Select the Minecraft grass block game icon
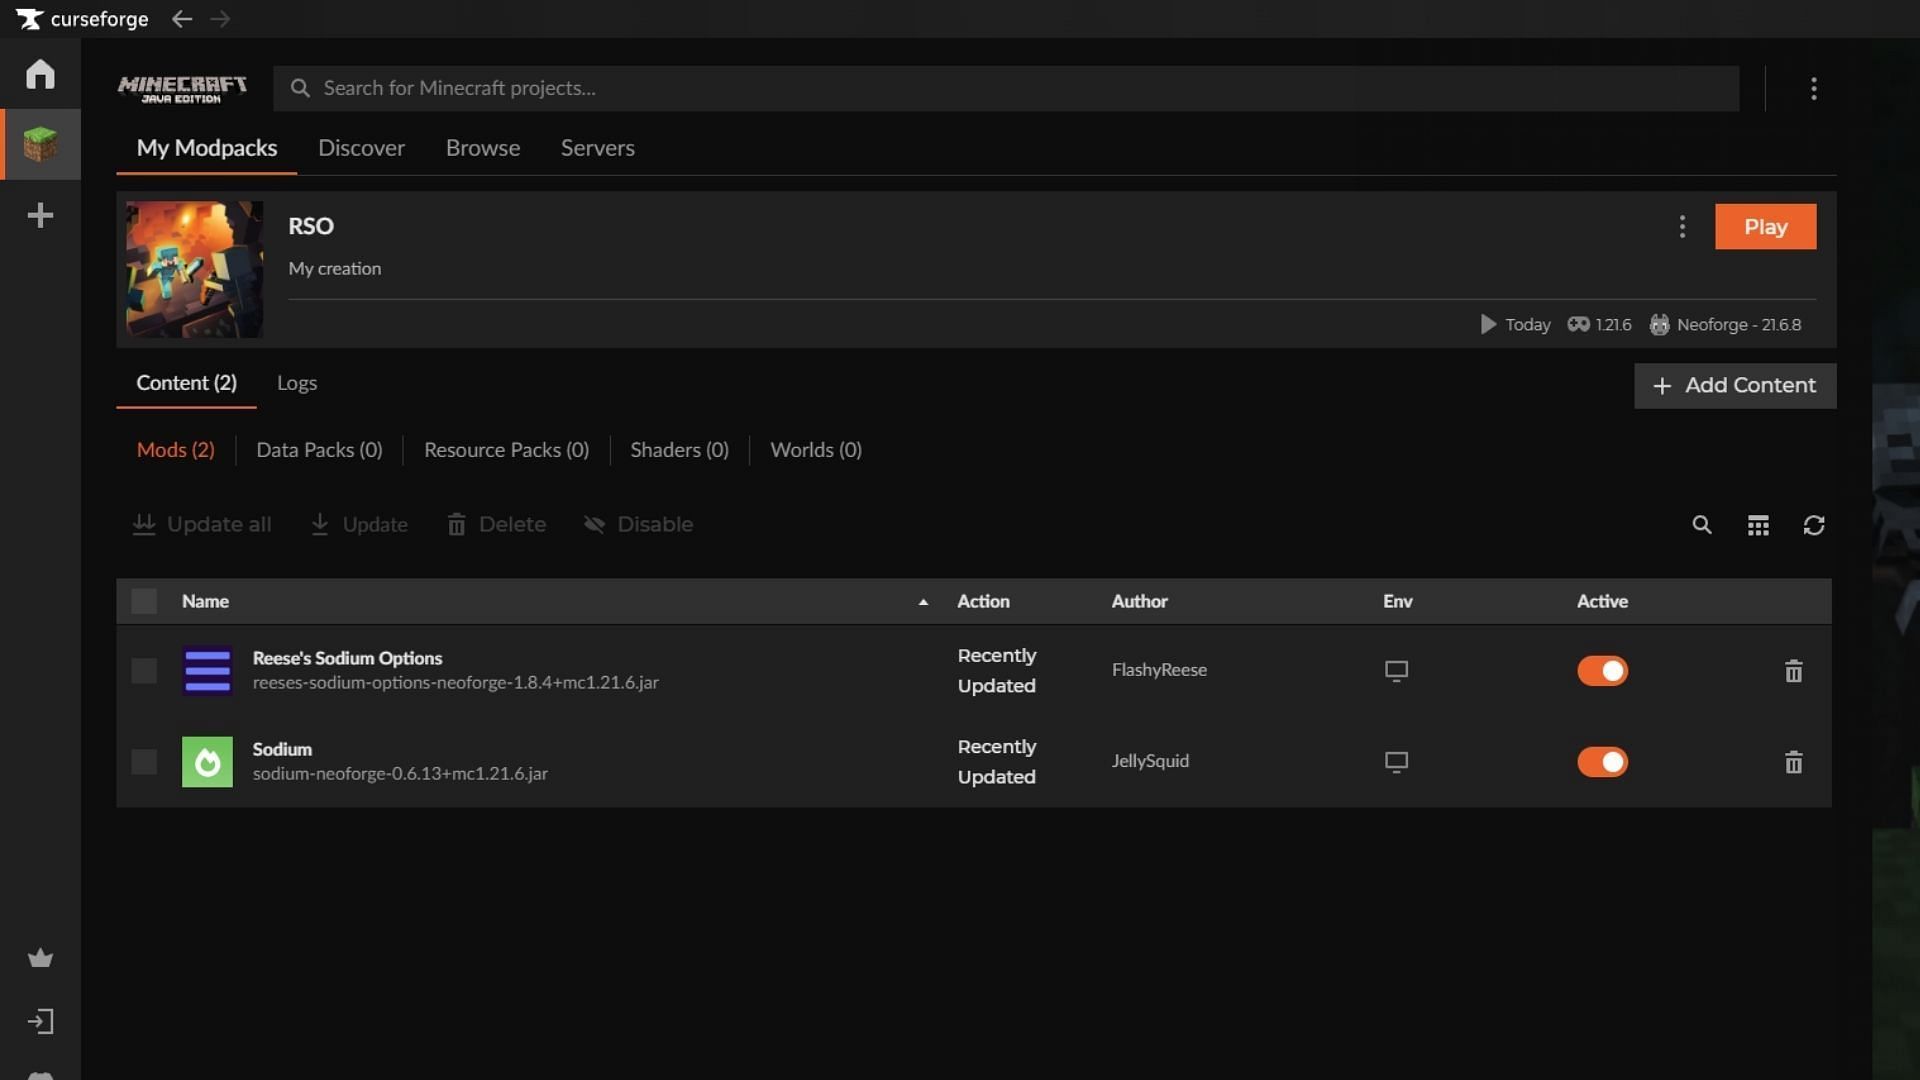1920x1080 pixels. click(x=40, y=144)
